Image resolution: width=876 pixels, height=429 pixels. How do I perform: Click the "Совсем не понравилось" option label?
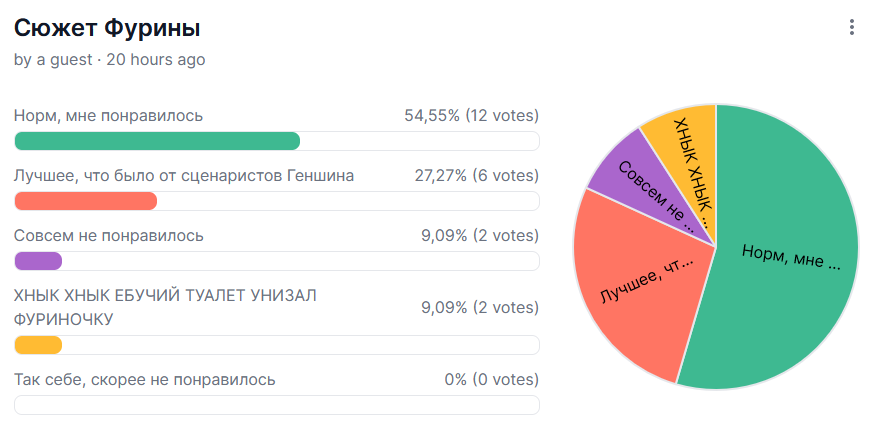109,236
